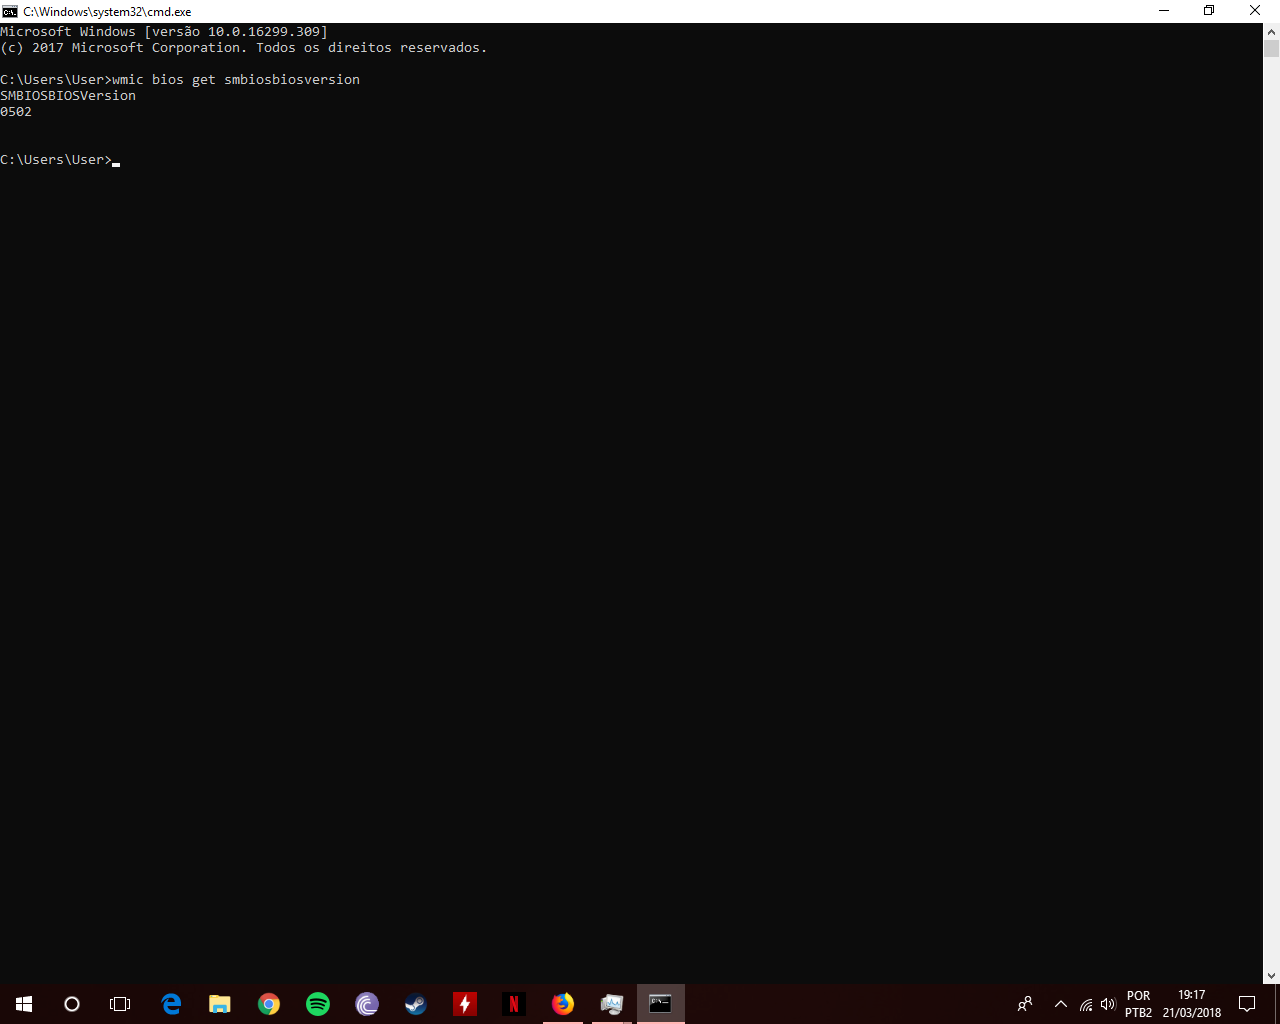Restore down the cmd.exe window
Screen dimensions: 1280x1024
[x=1209, y=11]
